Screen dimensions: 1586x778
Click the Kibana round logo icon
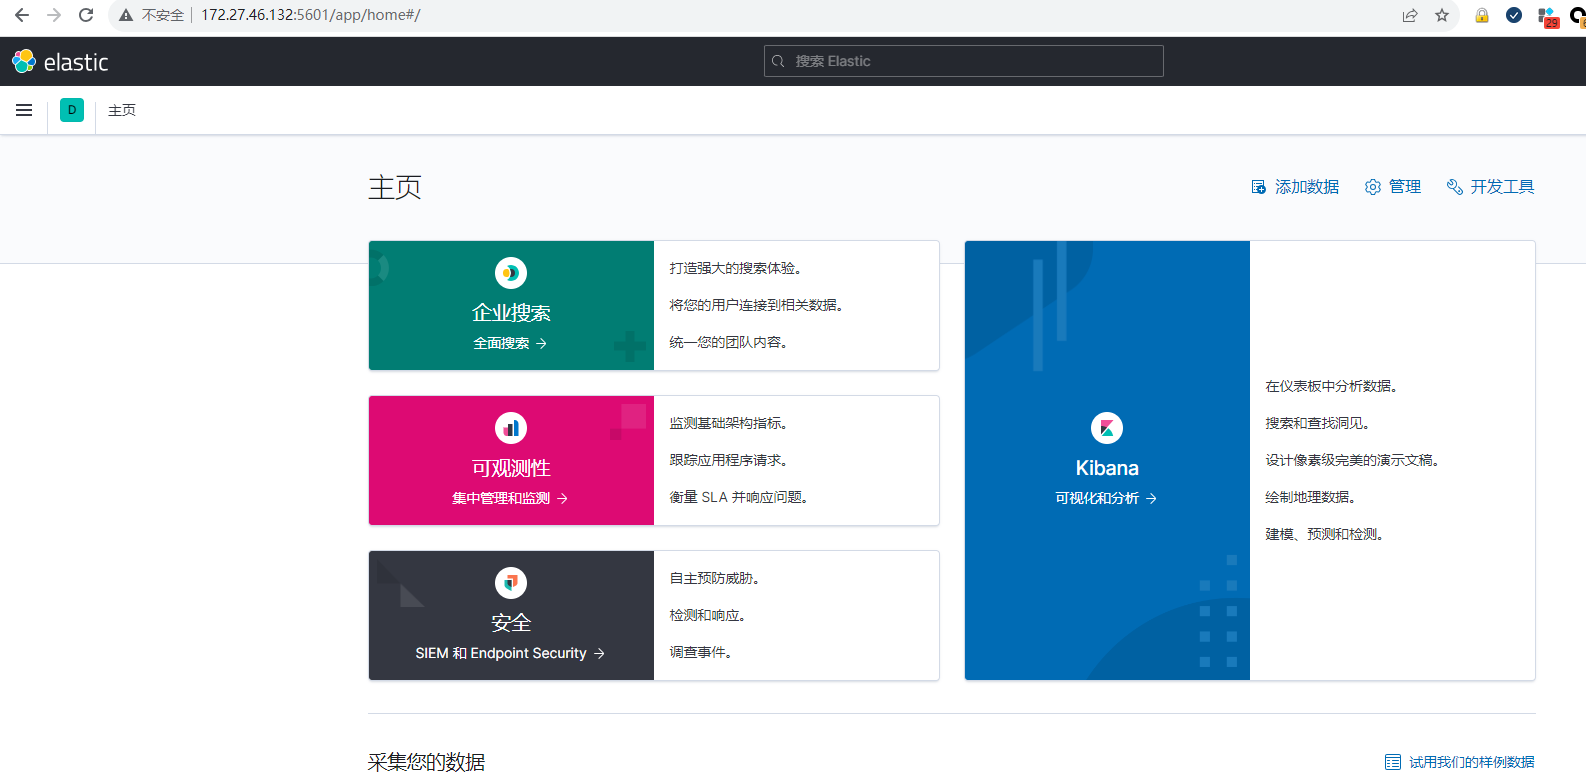(1107, 428)
